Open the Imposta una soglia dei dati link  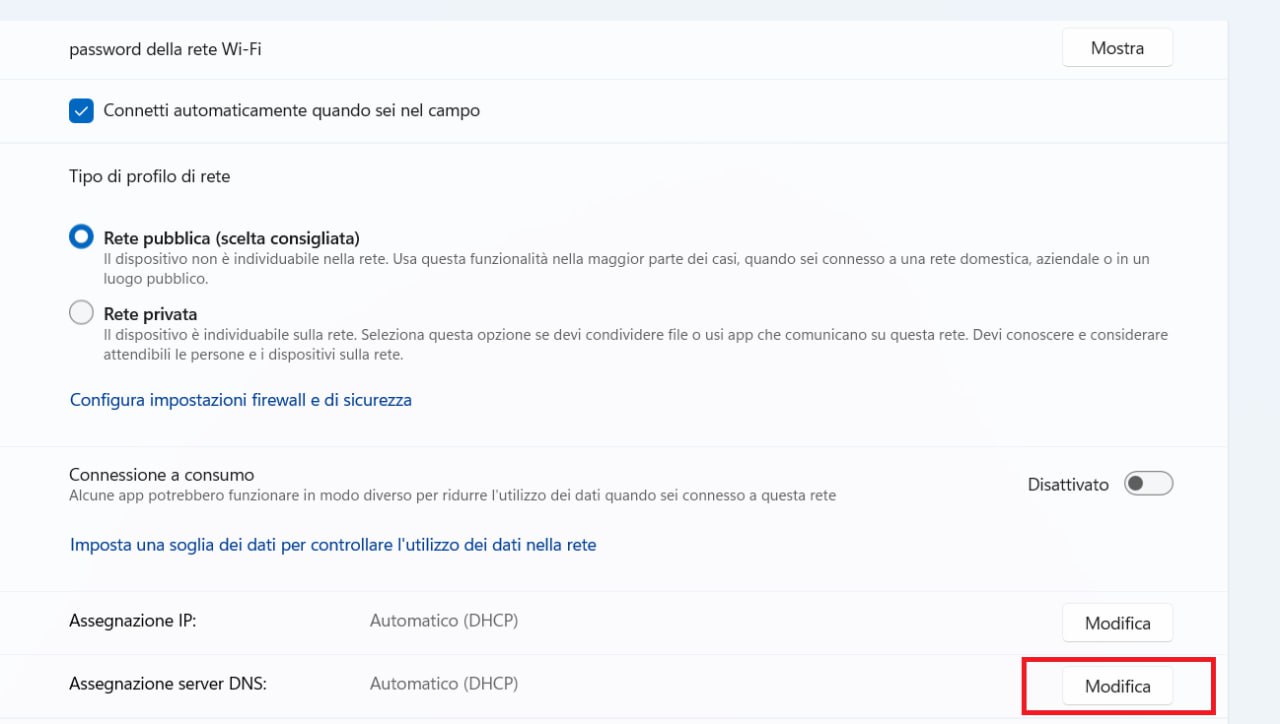coord(332,545)
